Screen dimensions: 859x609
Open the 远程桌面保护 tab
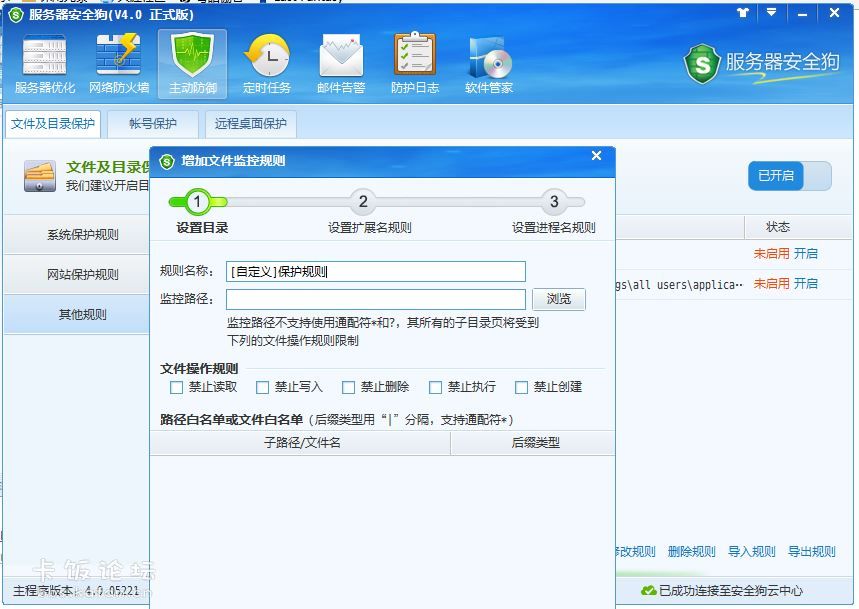coord(250,124)
